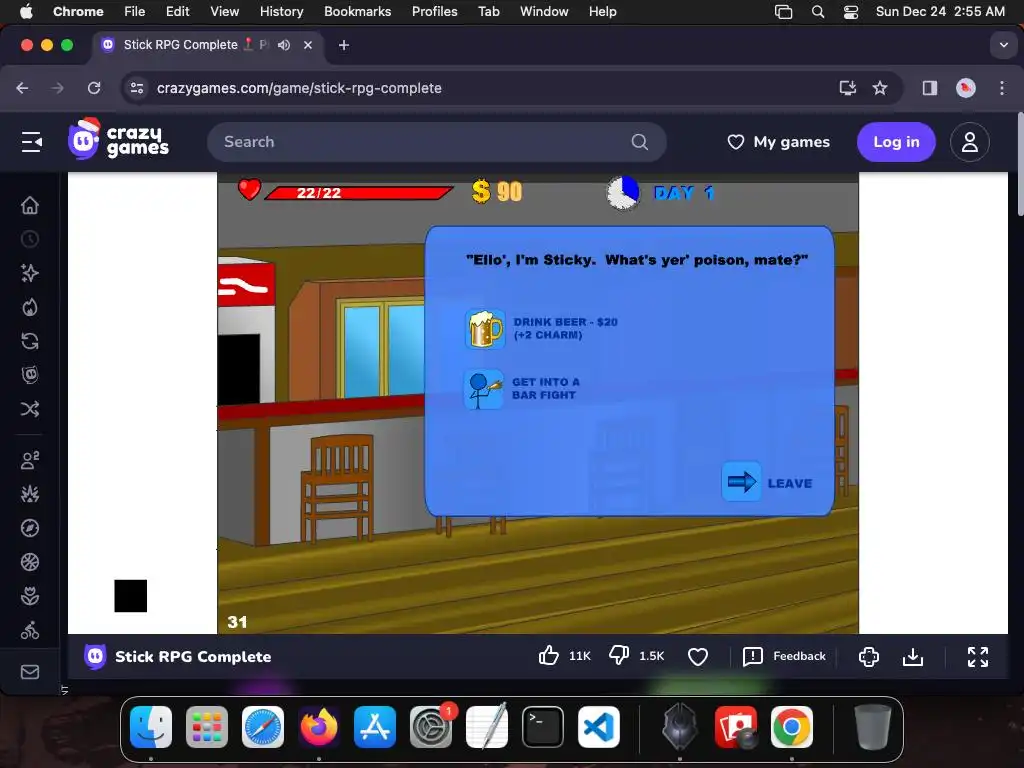Expand the tab search dropdown chevron

tap(1003, 45)
